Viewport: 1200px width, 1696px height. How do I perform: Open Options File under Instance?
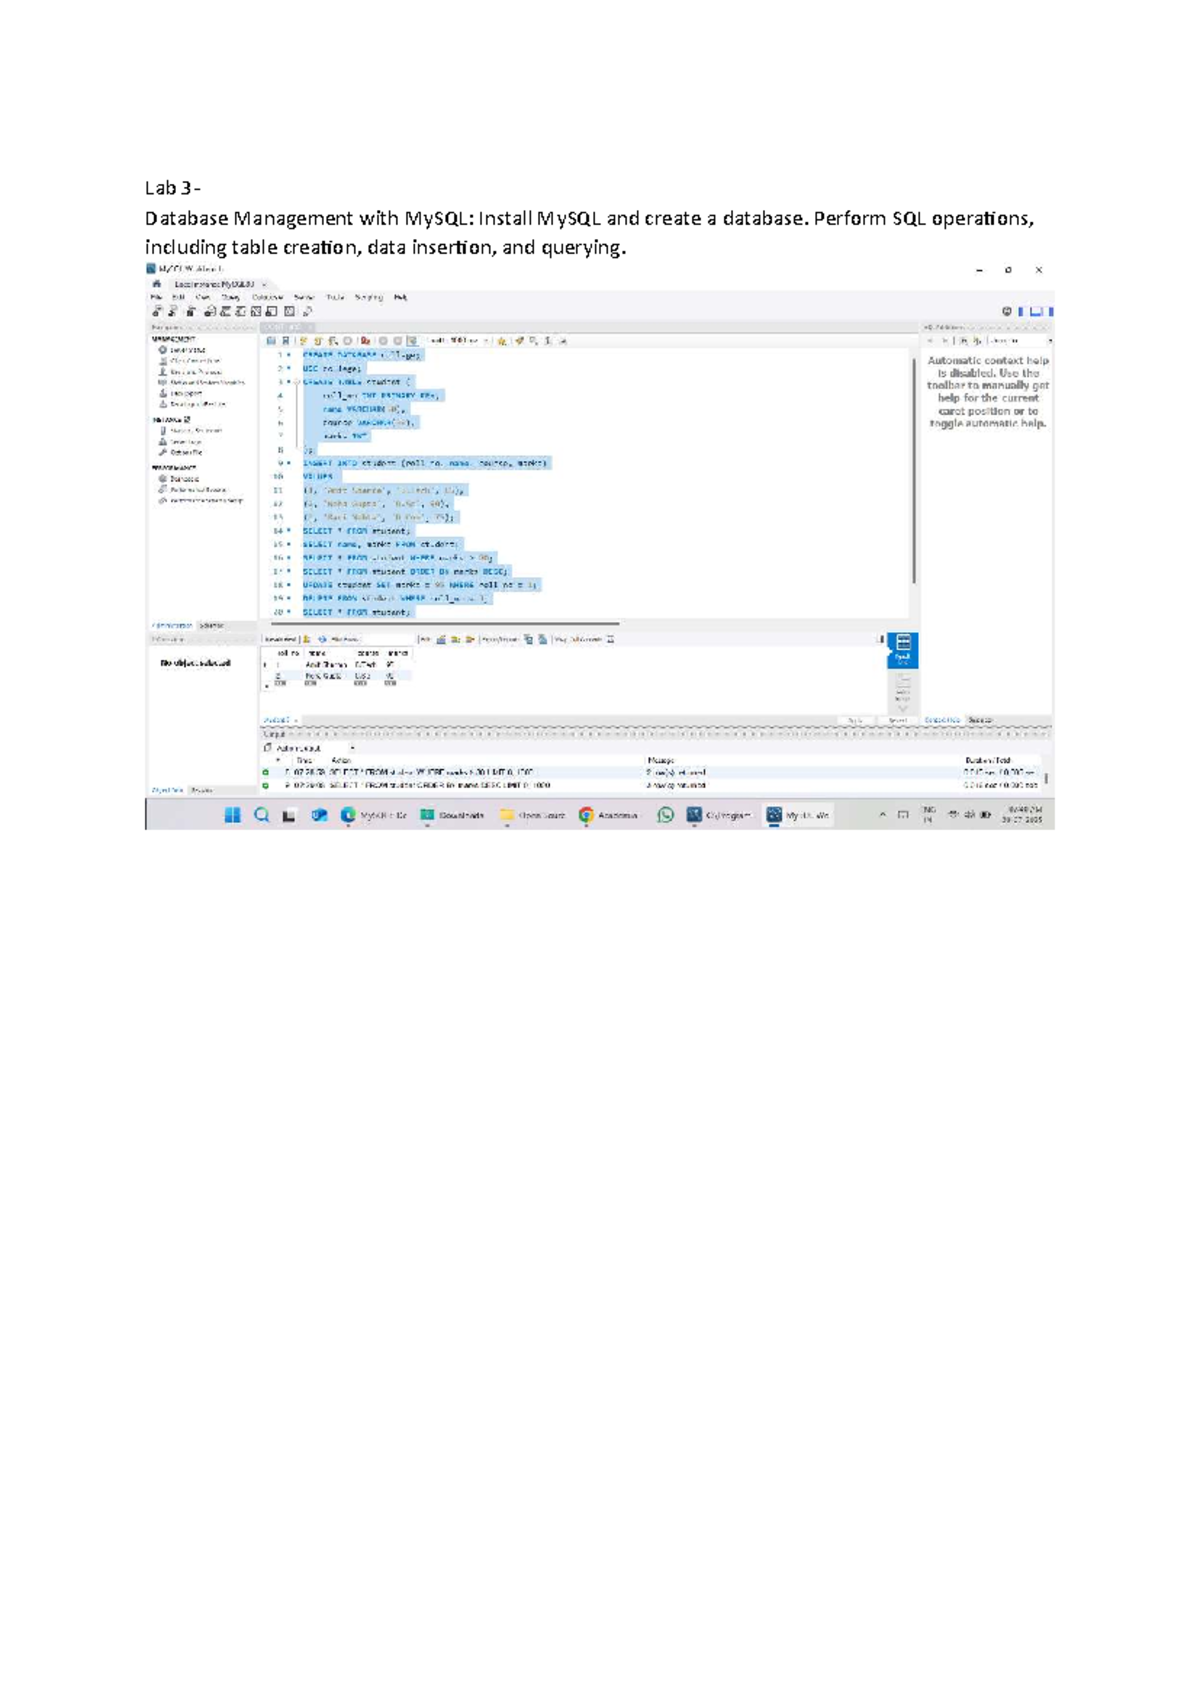tap(181, 452)
